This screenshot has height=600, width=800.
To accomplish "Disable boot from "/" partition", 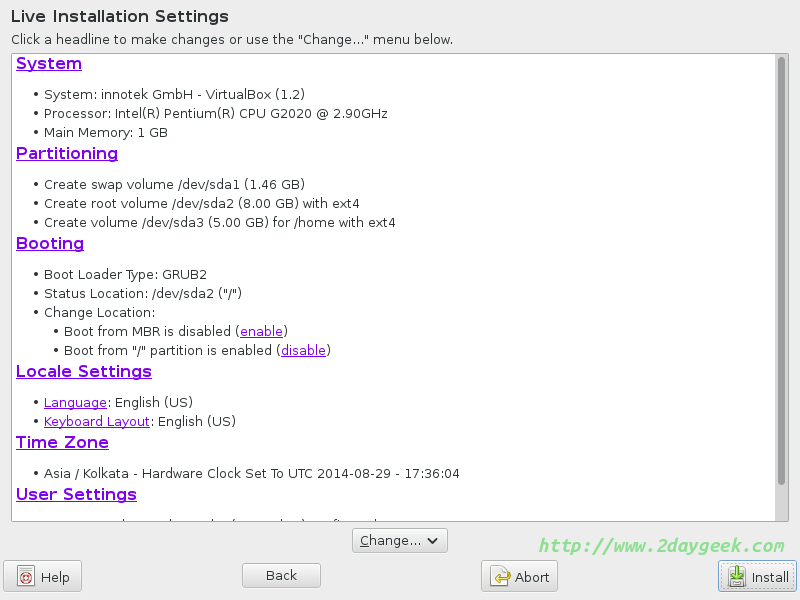I will [303, 351].
